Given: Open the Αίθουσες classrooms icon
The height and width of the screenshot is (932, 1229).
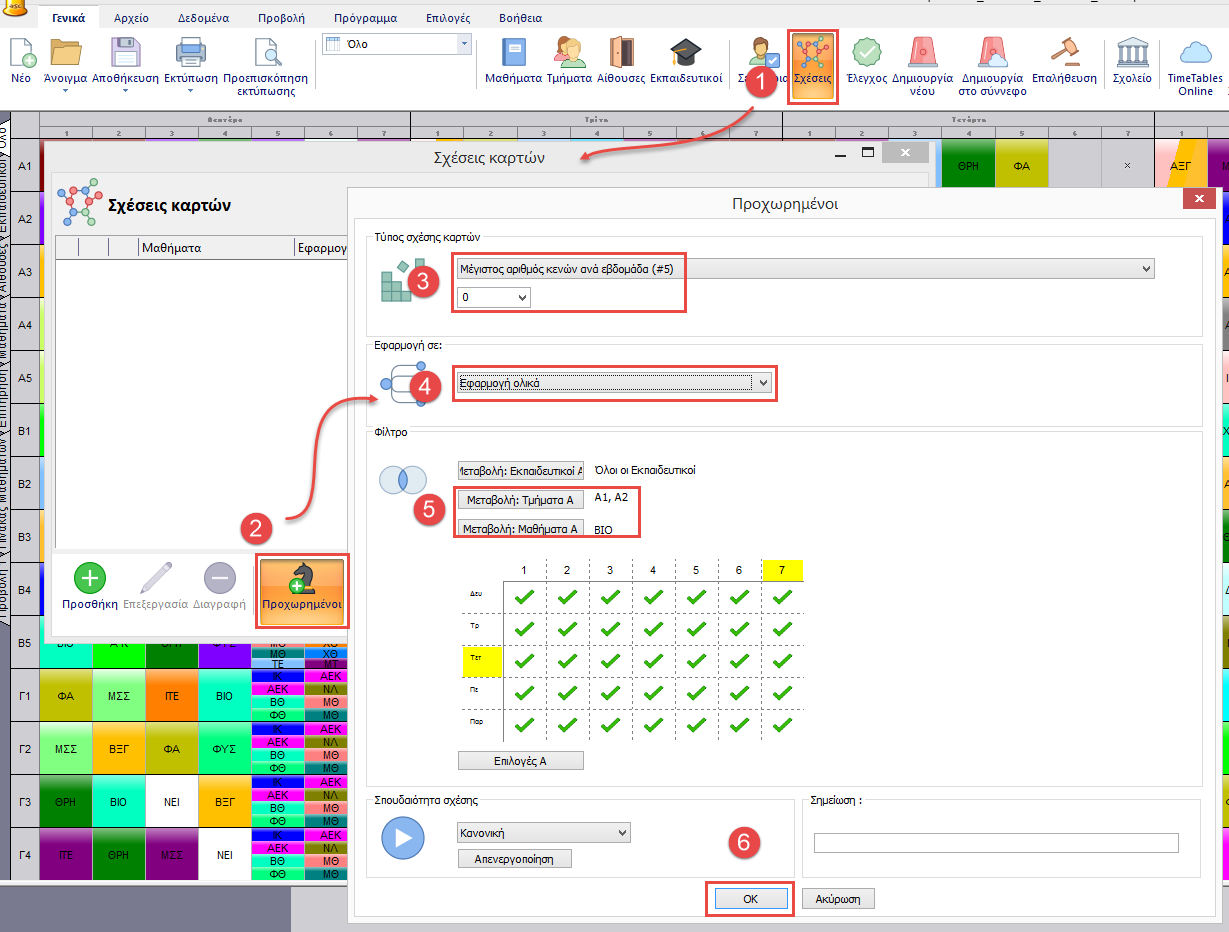Looking at the screenshot, I should click(x=621, y=61).
